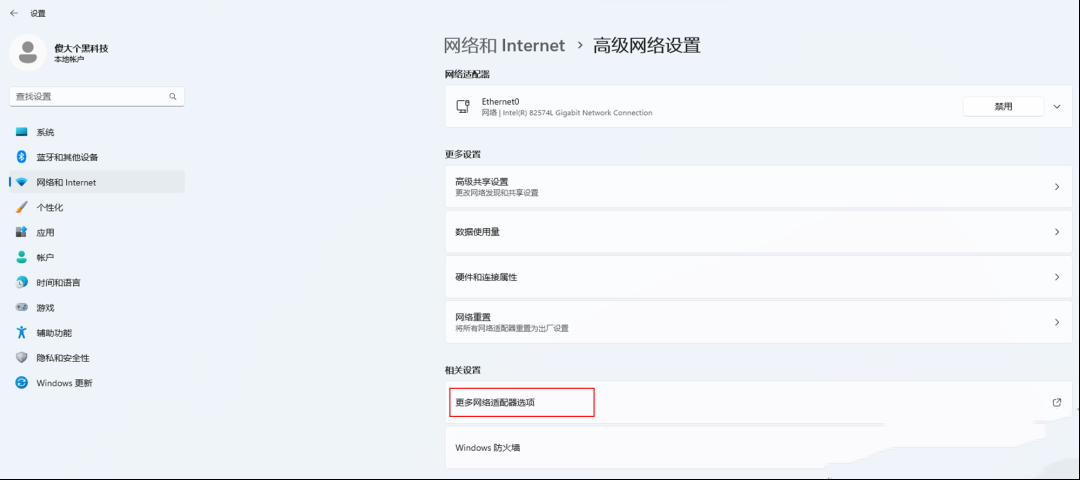
Task: Expand the Ethernet0 adapter details chevron
Action: tap(1057, 107)
